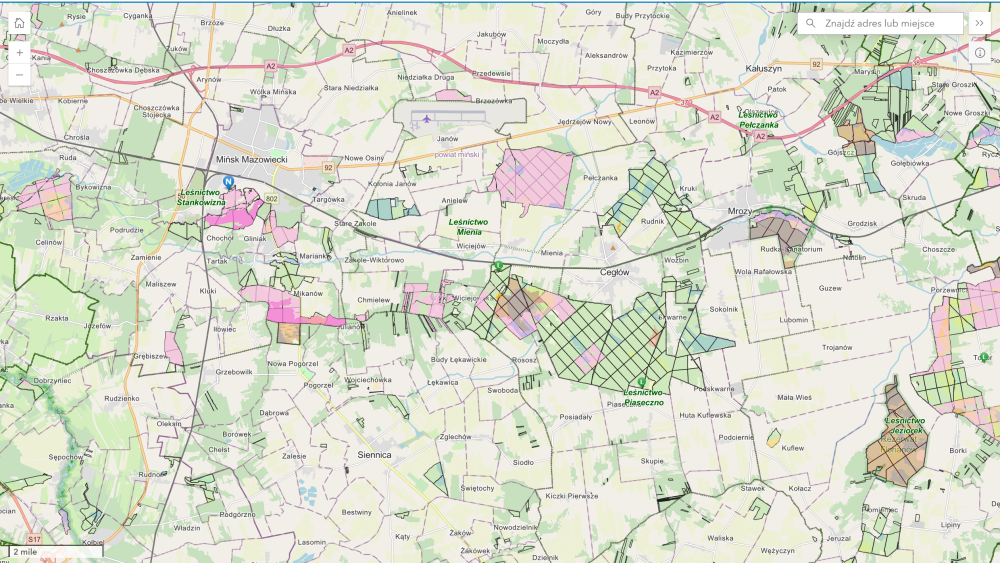Zoom in with the plus button
The height and width of the screenshot is (563, 1000).
19,52
